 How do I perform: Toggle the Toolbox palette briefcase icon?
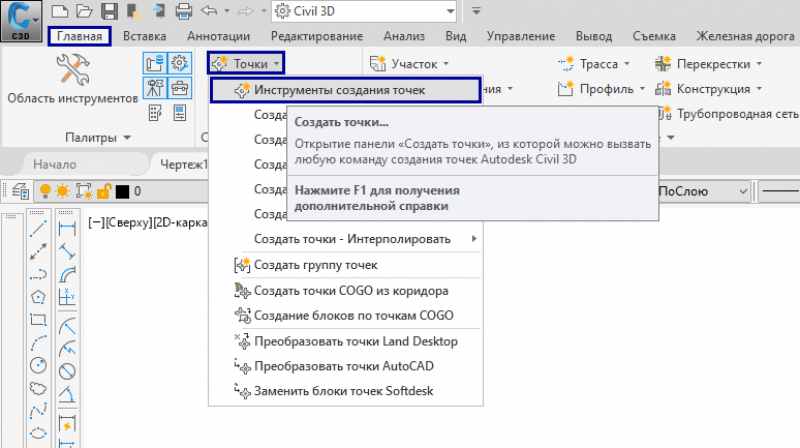coord(180,88)
